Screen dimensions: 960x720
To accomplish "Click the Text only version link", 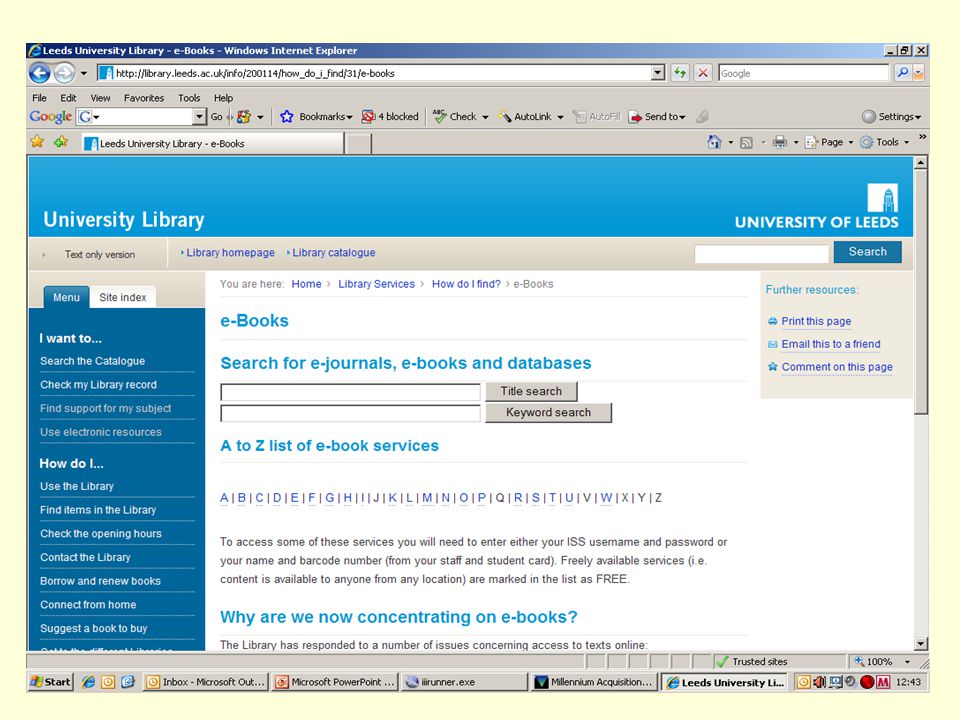I will click(x=100, y=255).
